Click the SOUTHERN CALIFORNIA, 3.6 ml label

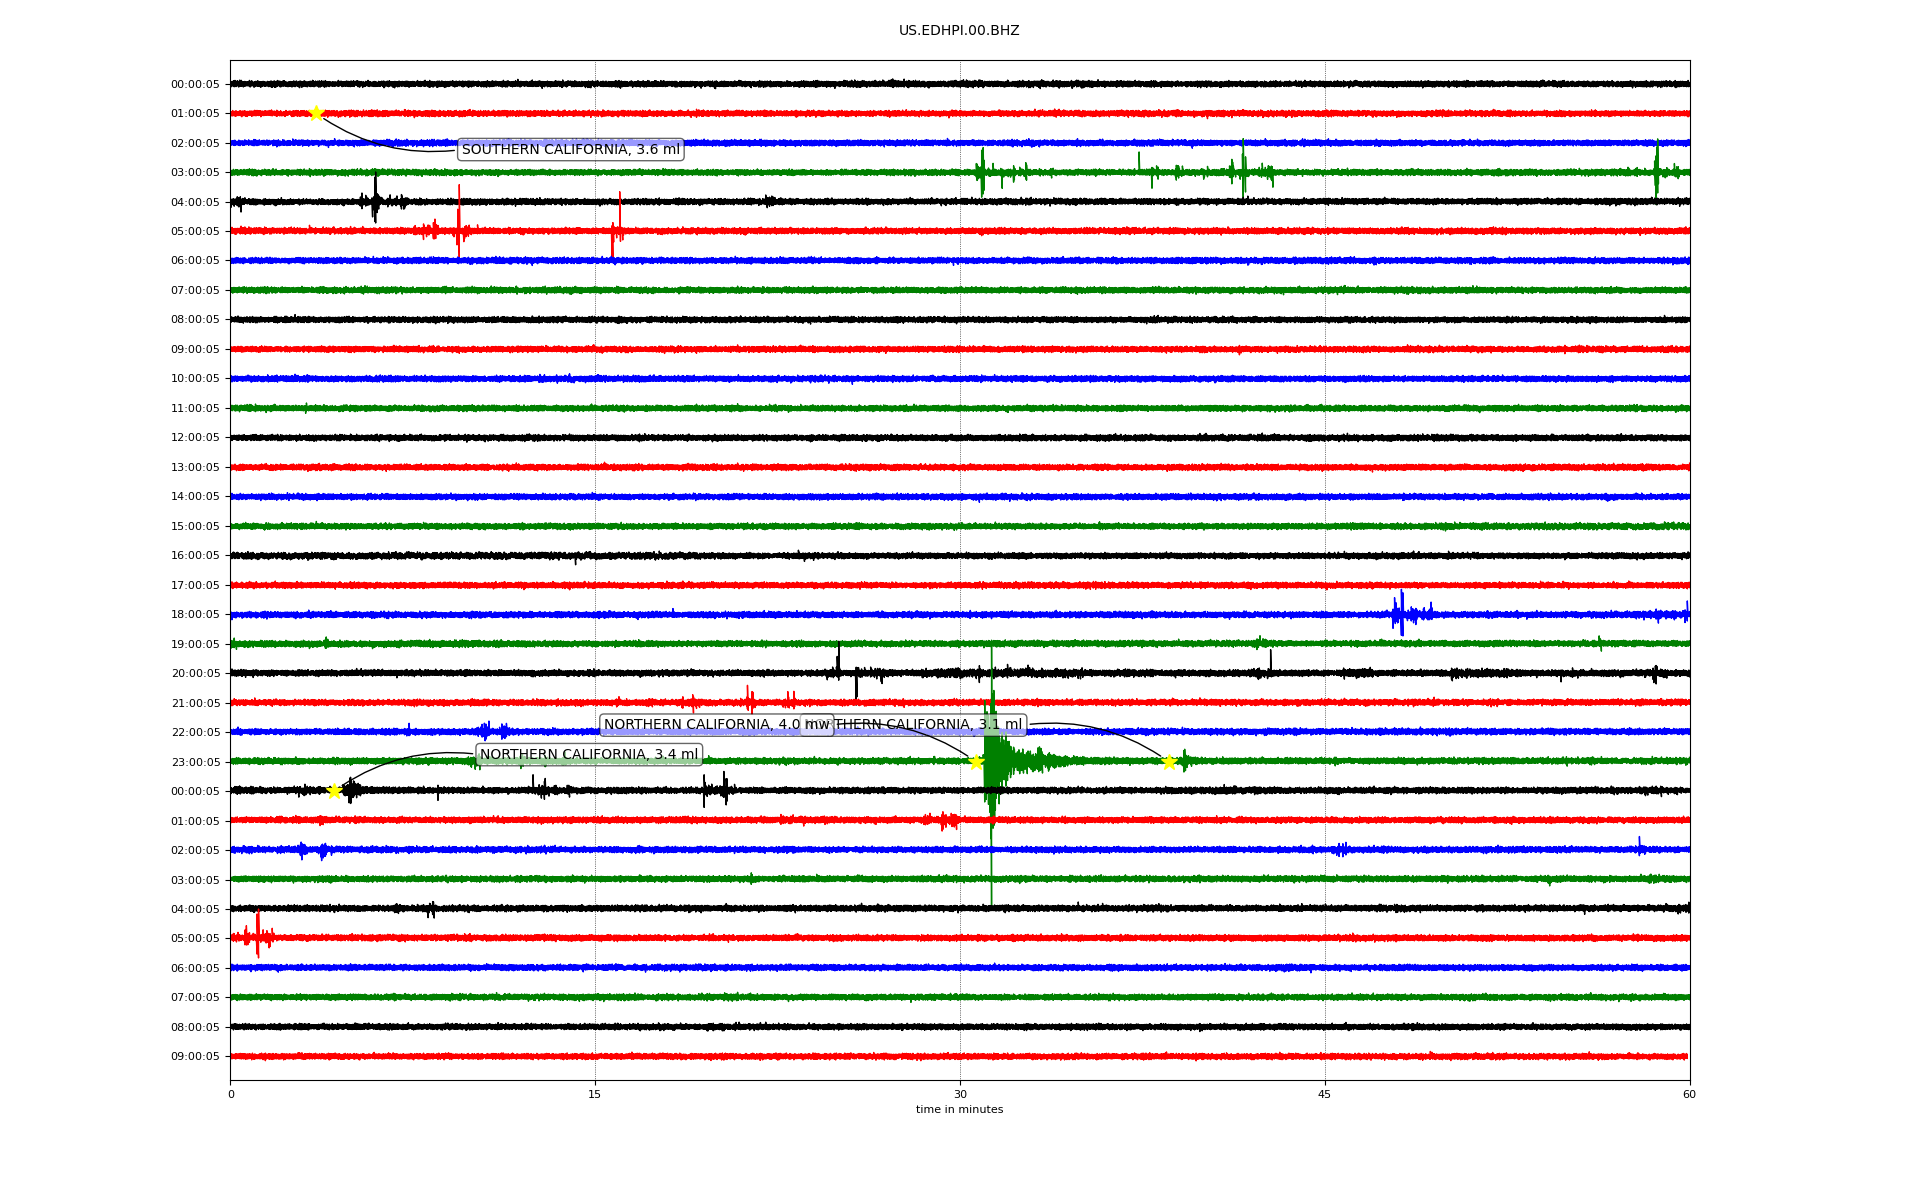click(570, 150)
